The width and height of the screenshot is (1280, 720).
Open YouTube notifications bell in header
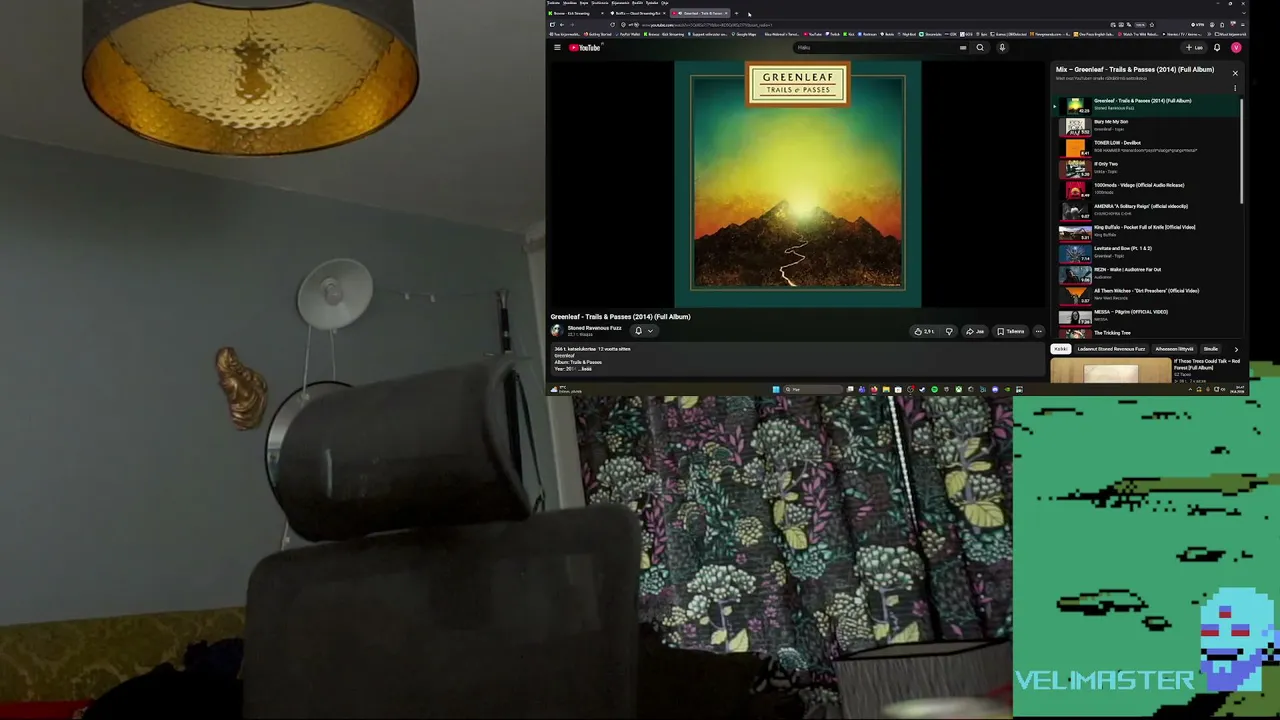click(x=1217, y=47)
